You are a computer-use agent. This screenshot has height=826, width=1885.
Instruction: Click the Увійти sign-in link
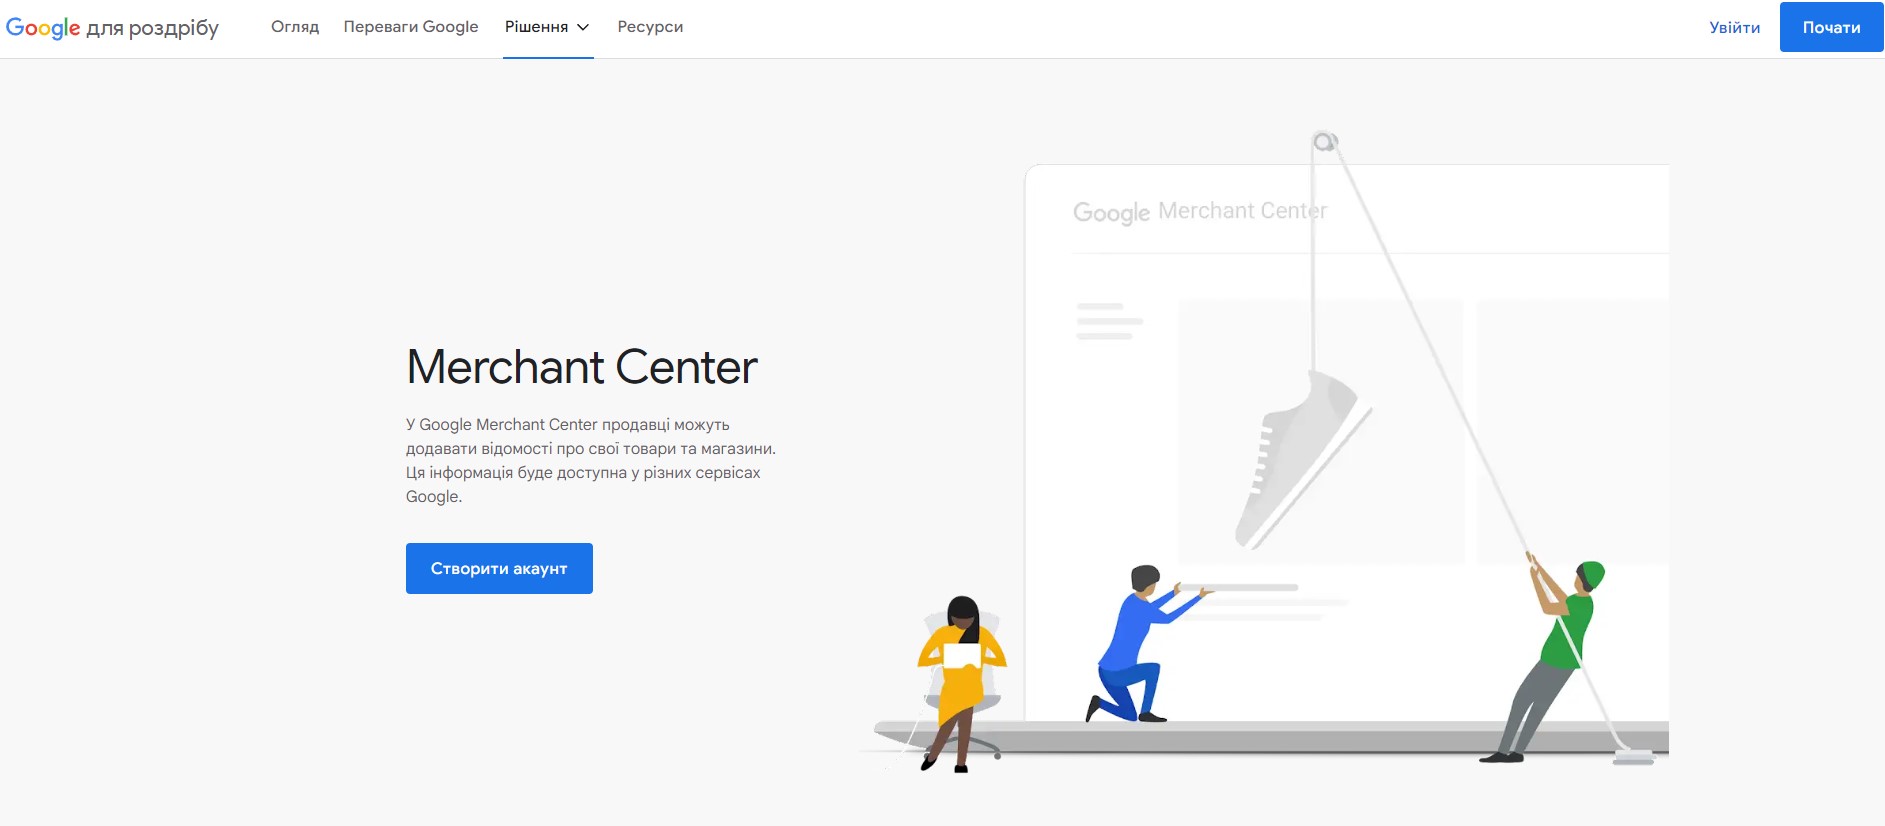1734,28
